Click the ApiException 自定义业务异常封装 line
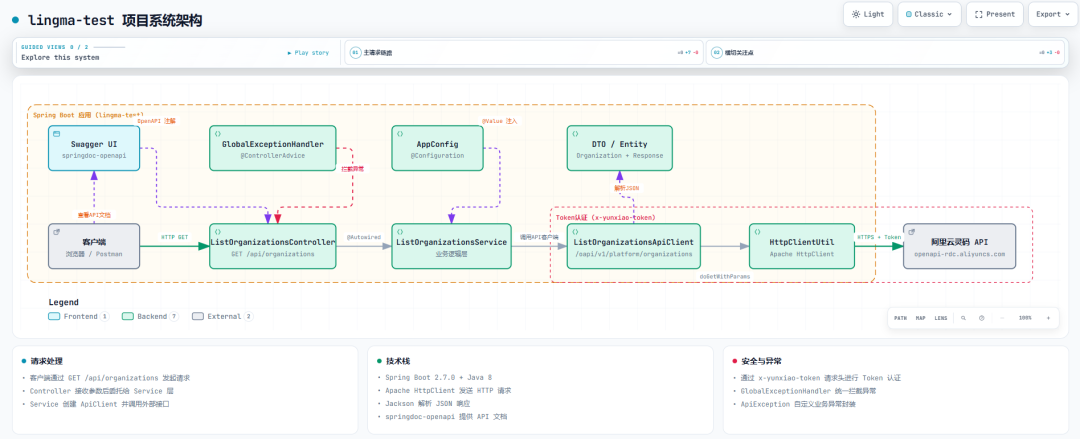 [798, 404]
